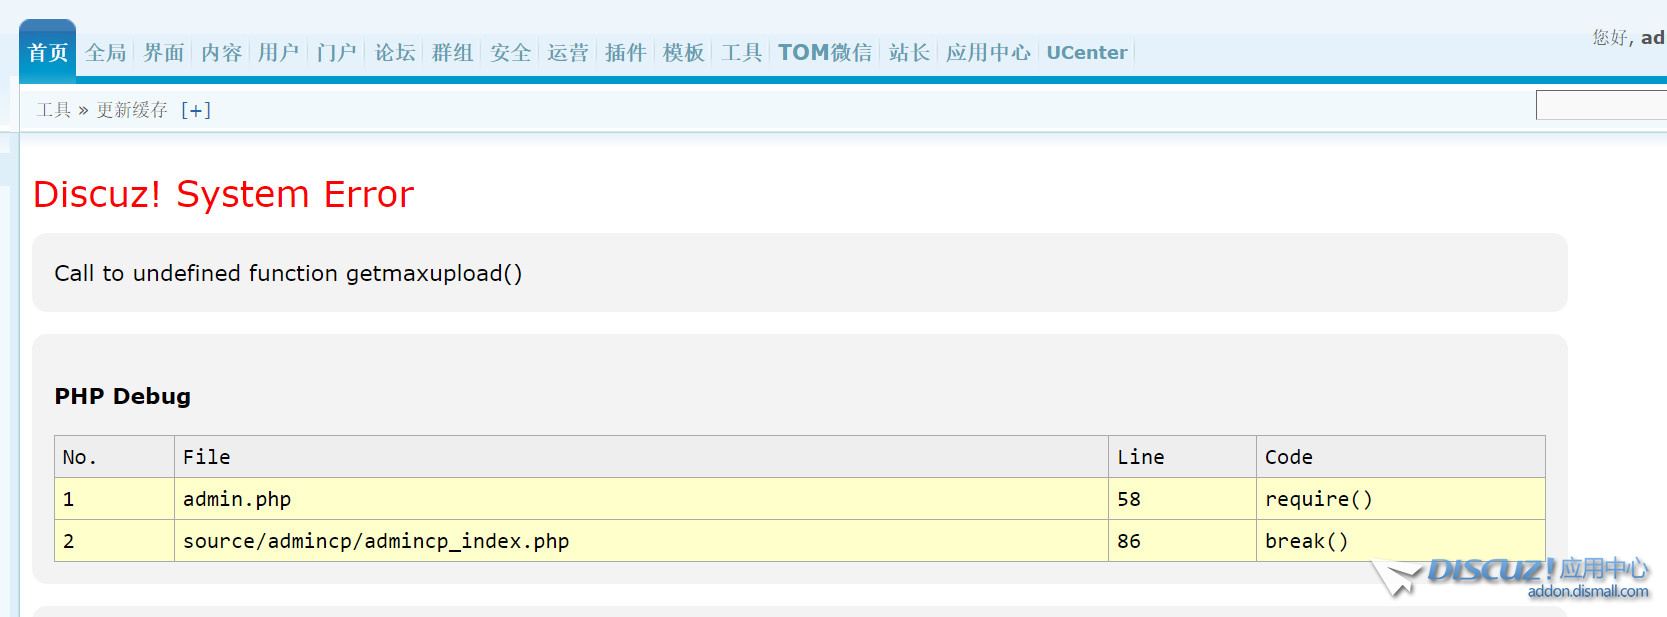The width and height of the screenshot is (1667, 617).
Task: Select the 站长 menu
Action: [x=909, y=52]
